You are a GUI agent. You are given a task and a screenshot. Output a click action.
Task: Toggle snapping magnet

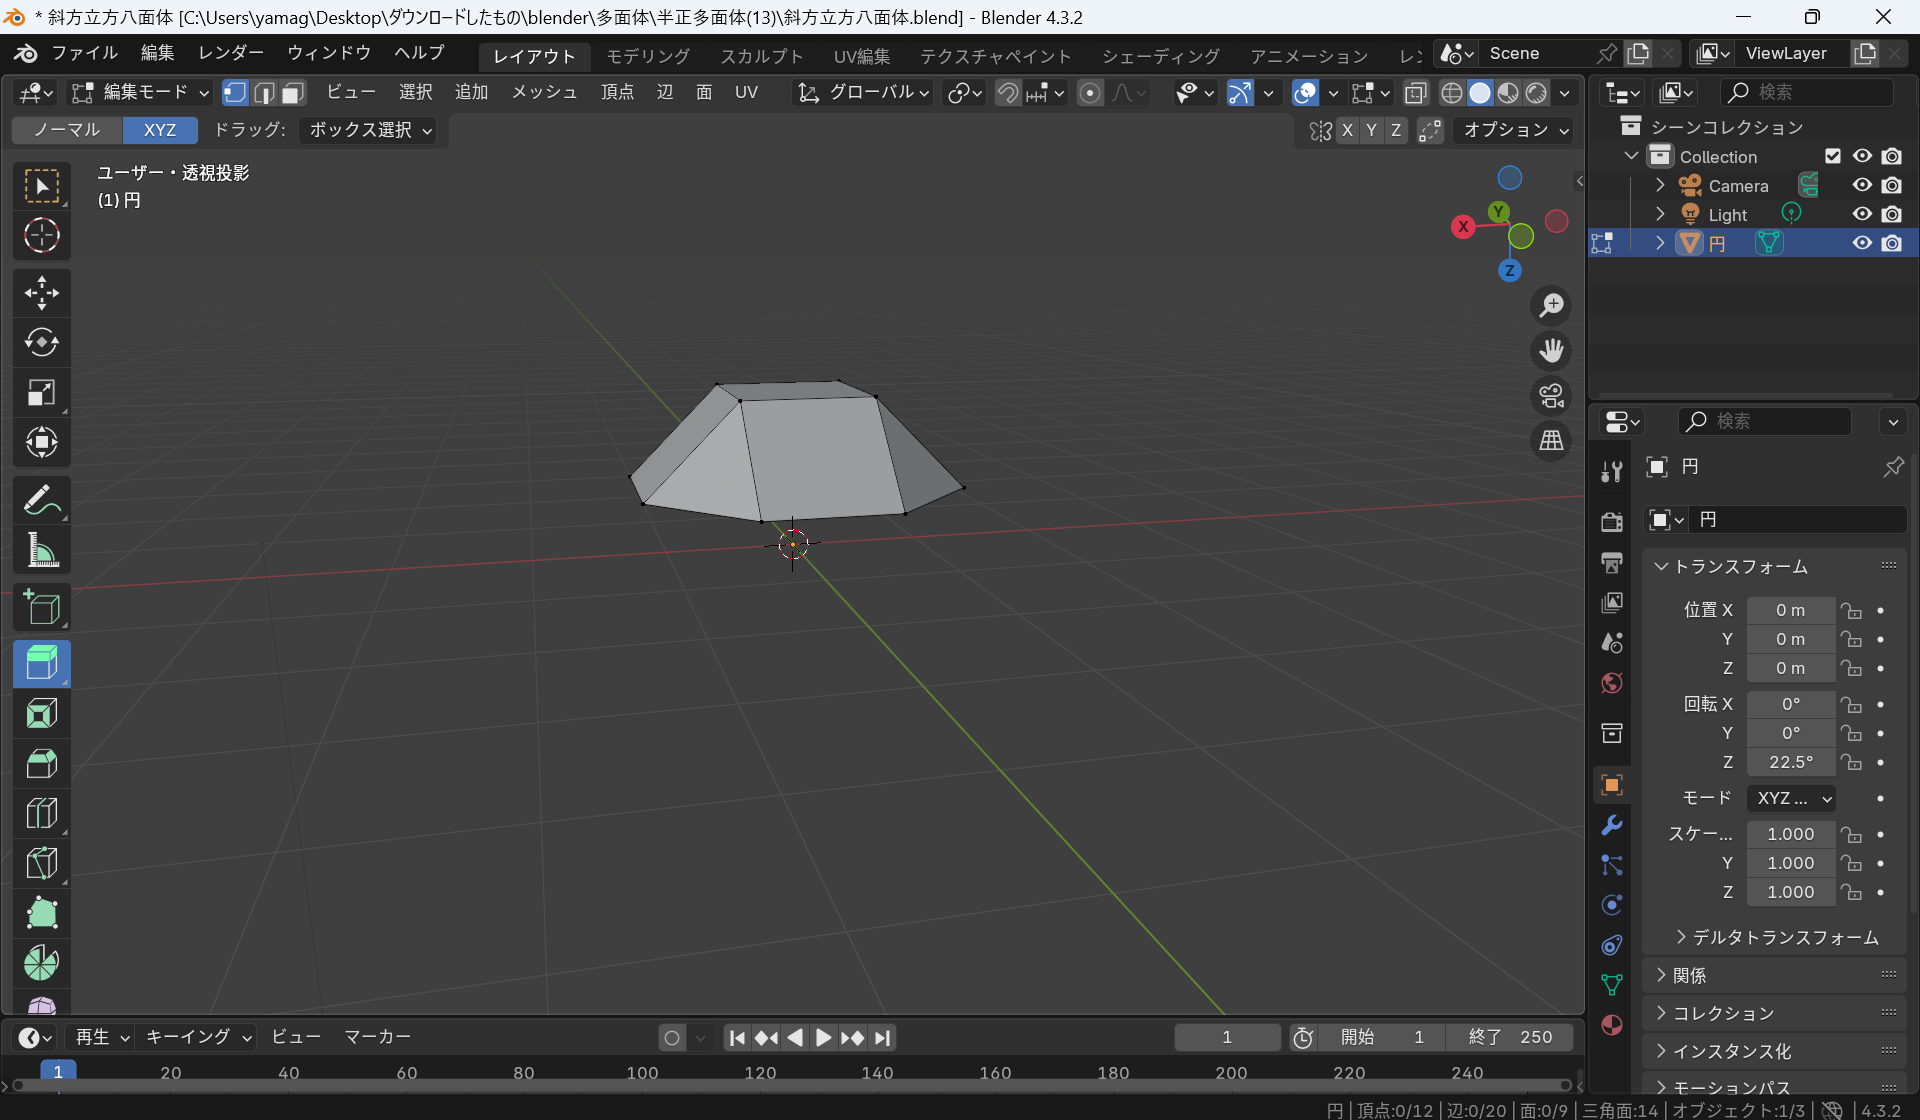pos(1008,93)
